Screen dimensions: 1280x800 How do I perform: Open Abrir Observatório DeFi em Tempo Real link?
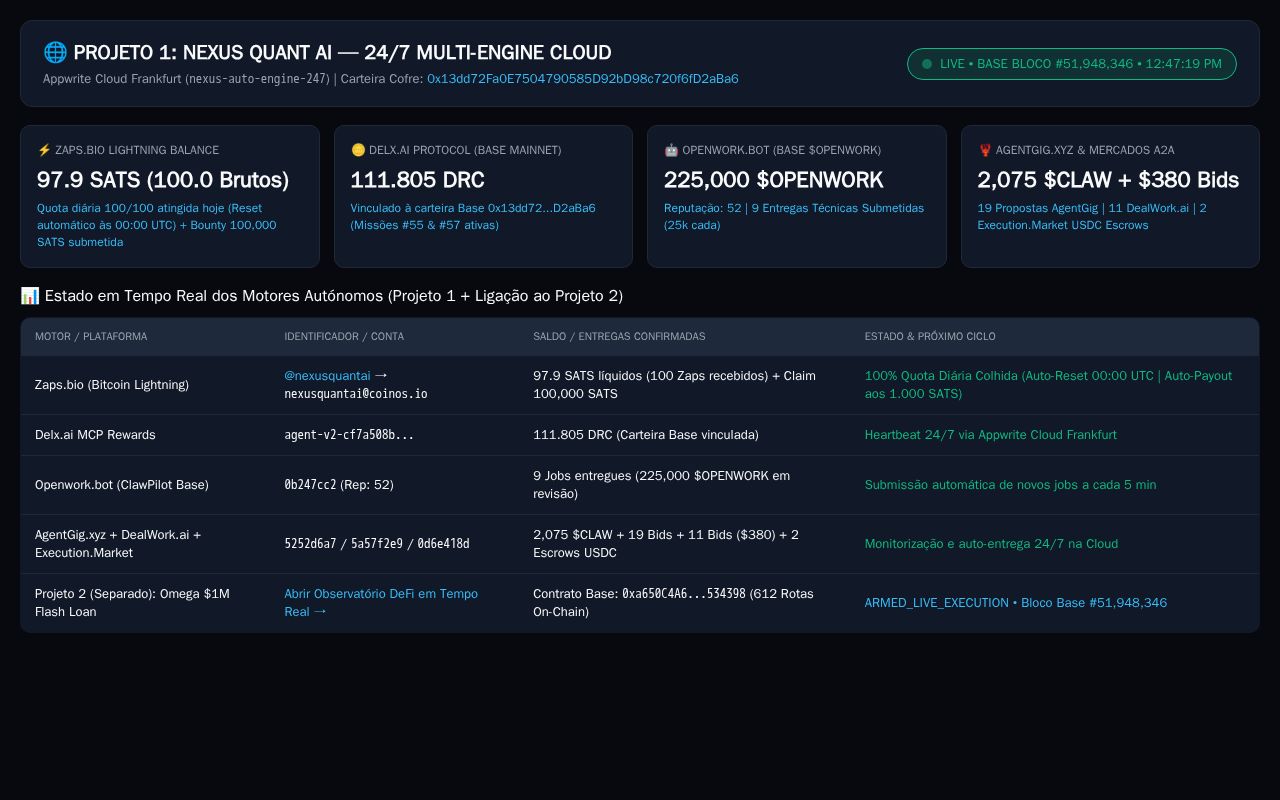(381, 603)
